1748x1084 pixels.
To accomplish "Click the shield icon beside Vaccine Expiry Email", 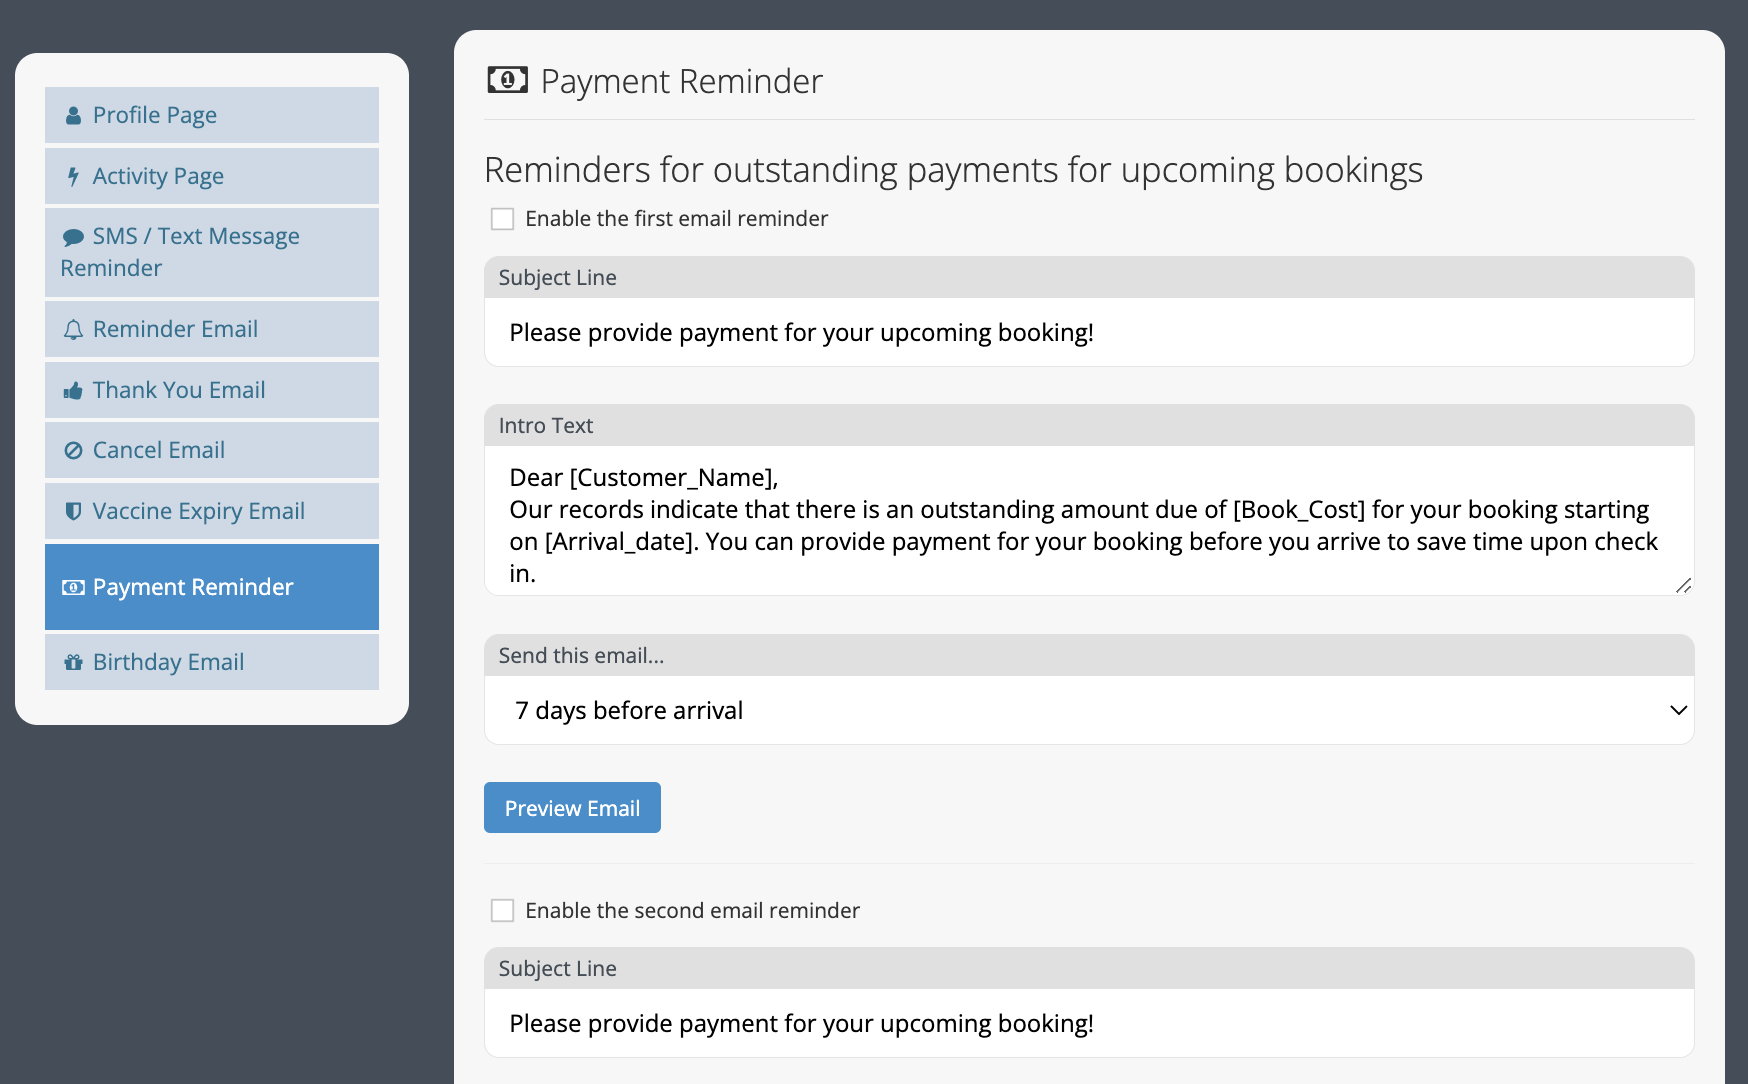I will 73,511.
